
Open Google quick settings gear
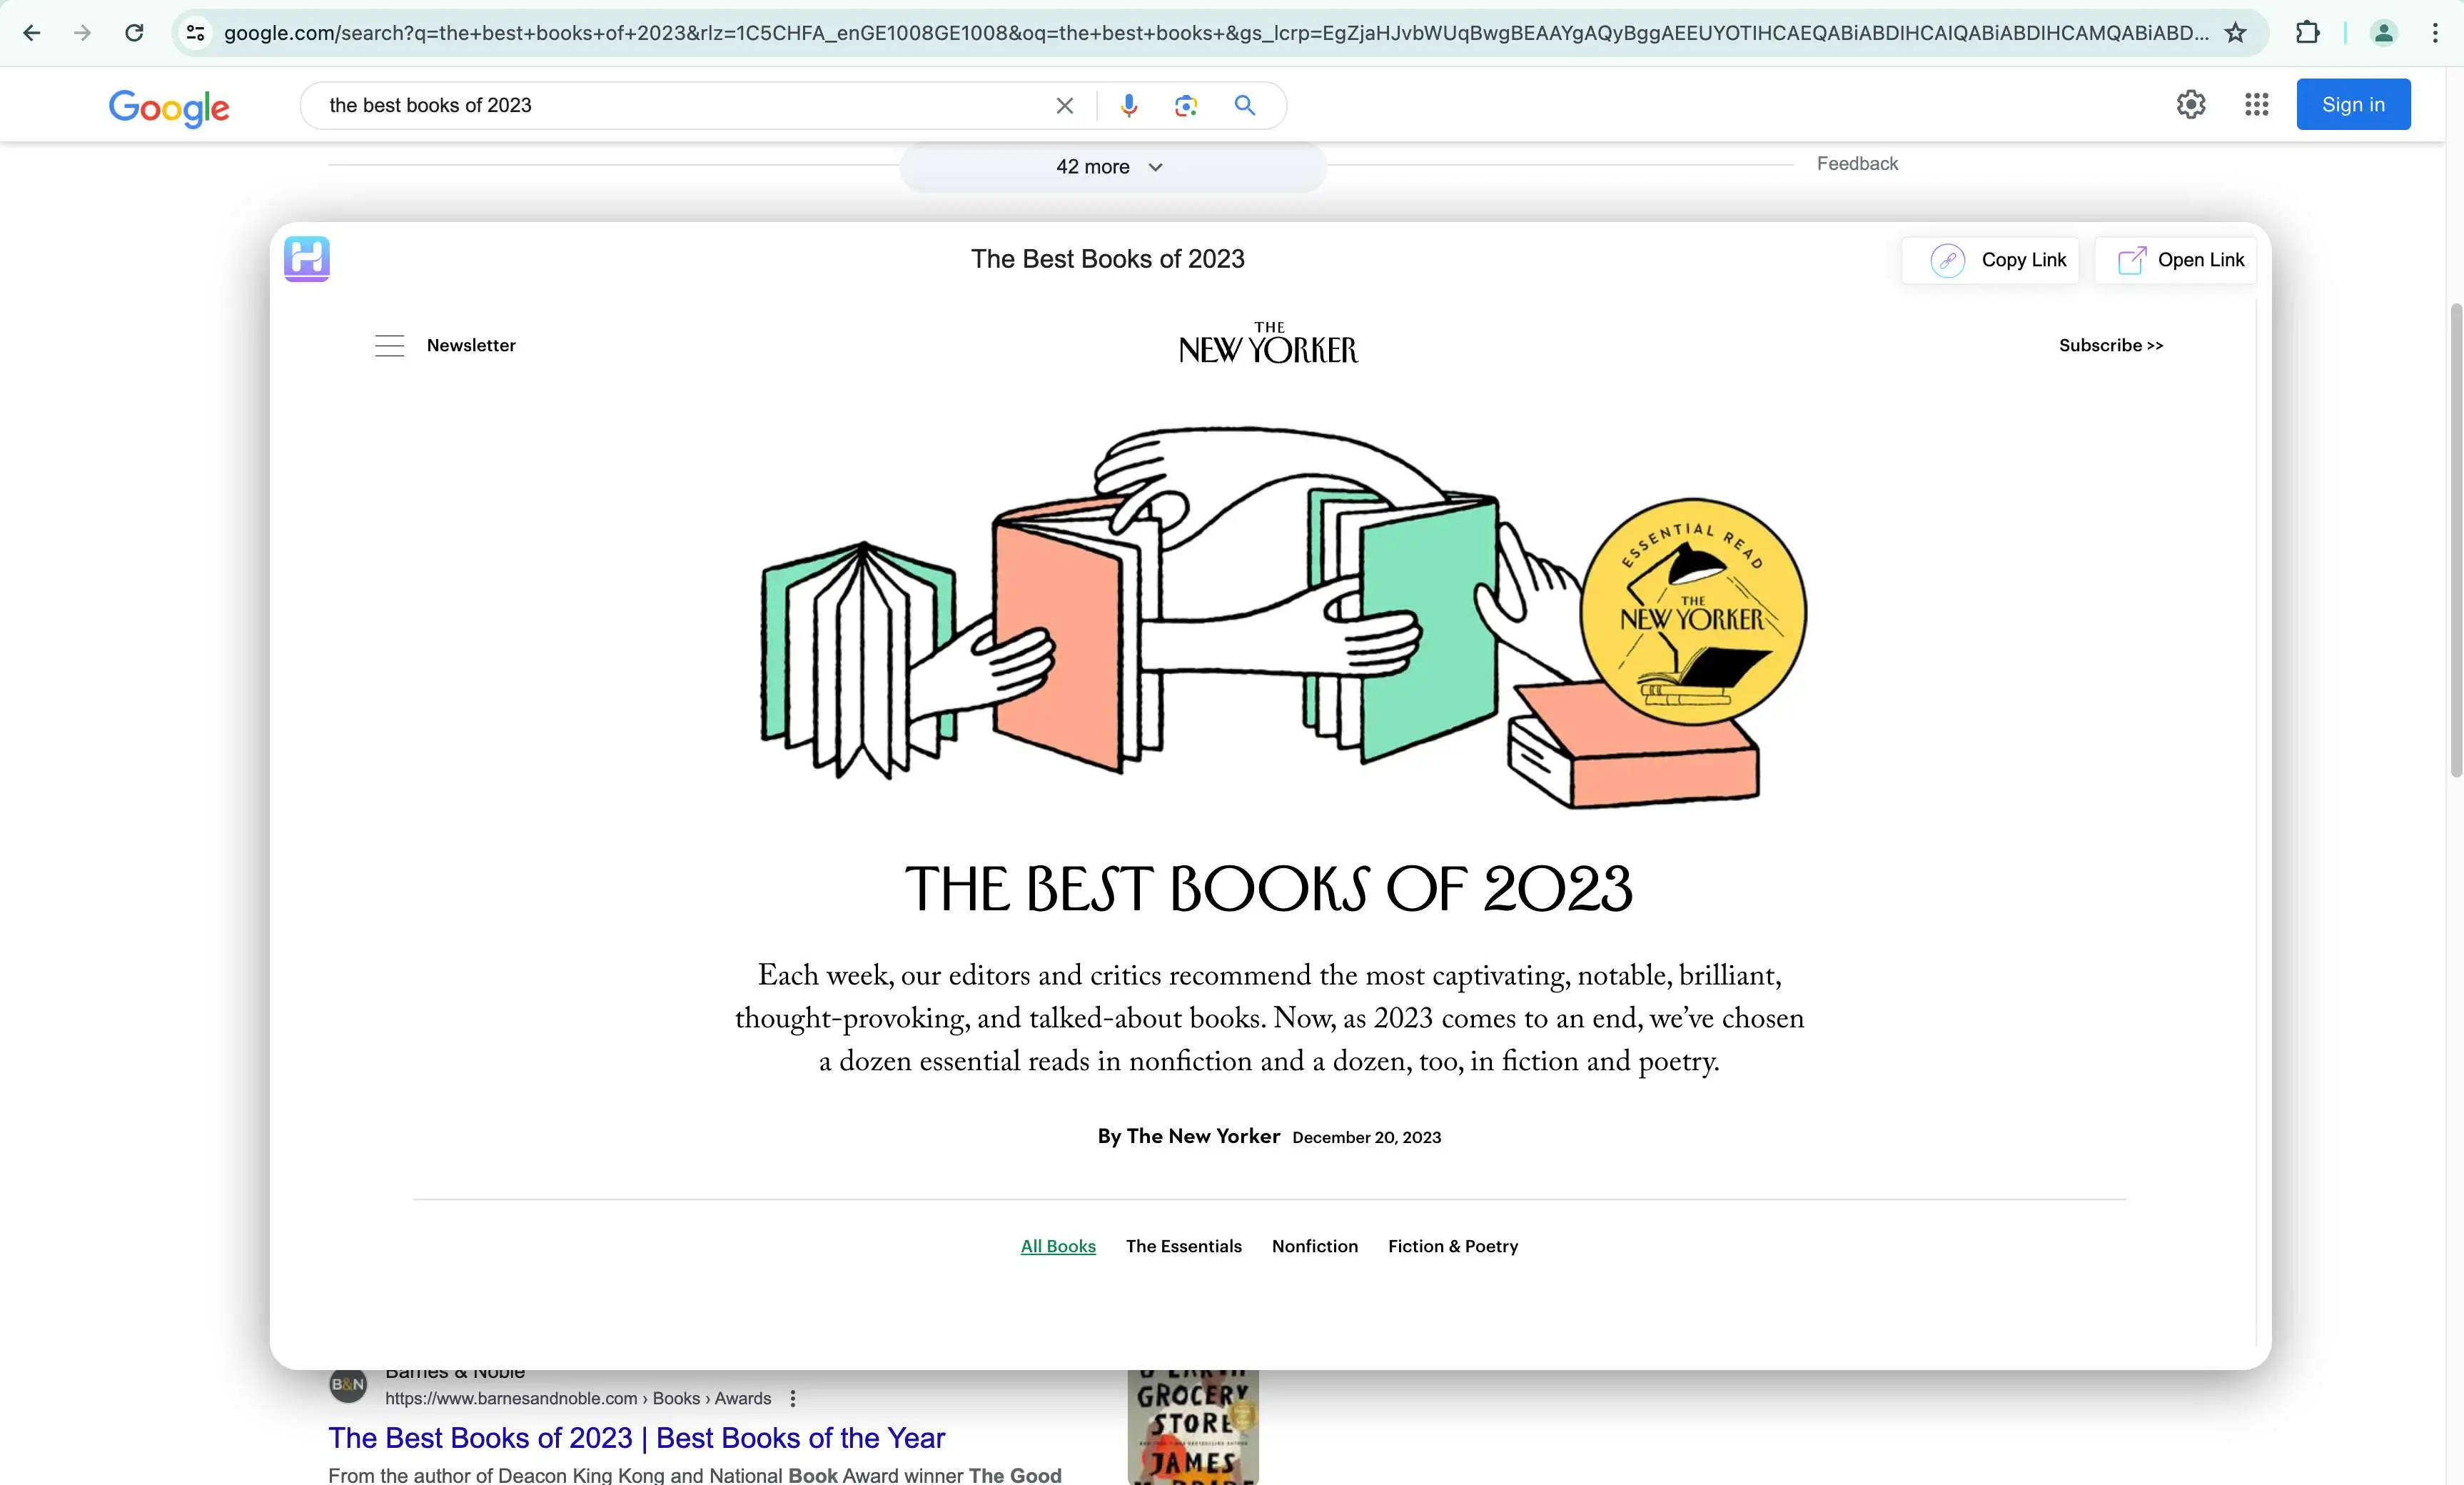coord(2191,104)
